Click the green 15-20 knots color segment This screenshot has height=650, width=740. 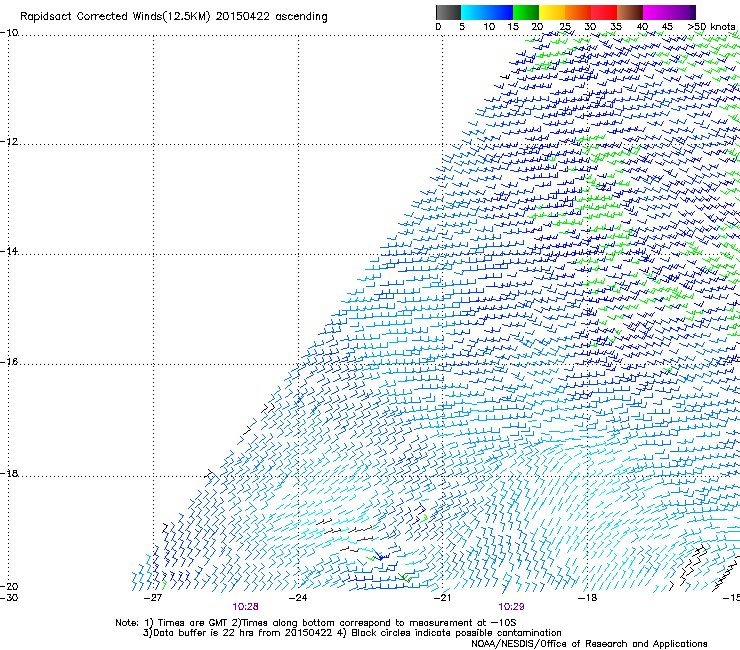point(526,12)
